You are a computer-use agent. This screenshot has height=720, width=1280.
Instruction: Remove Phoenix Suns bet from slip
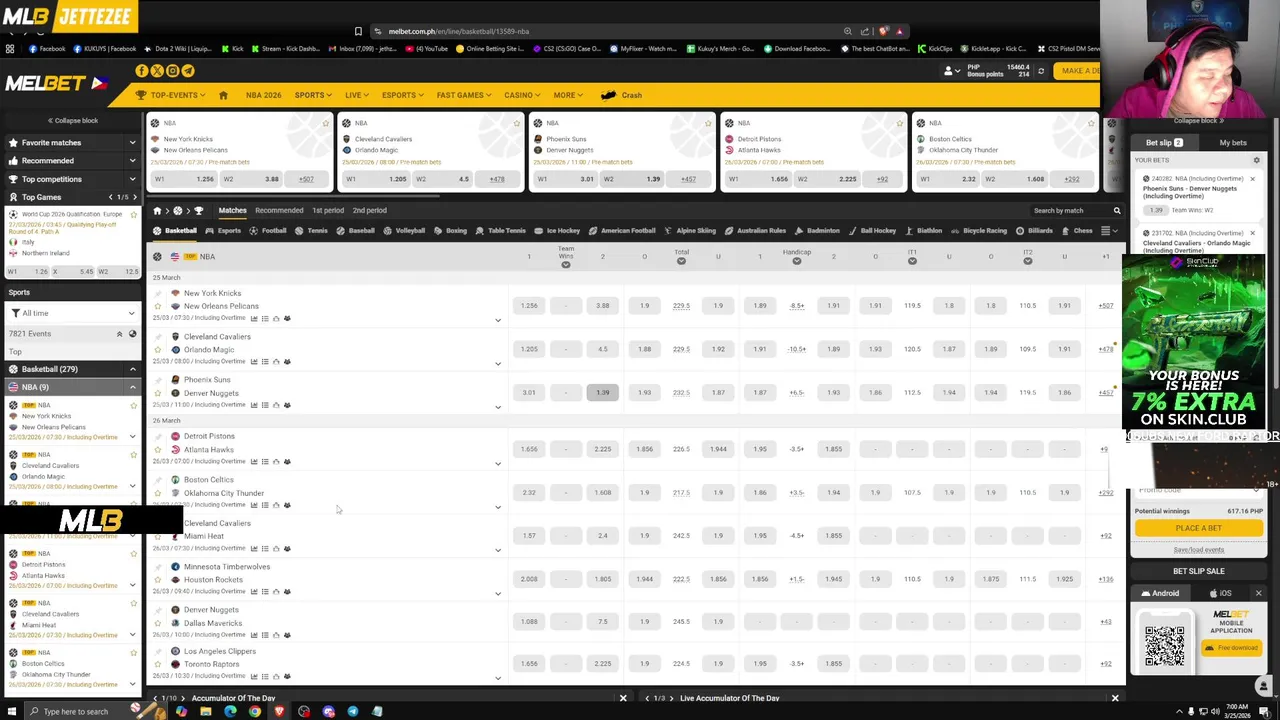click(x=1252, y=179)
